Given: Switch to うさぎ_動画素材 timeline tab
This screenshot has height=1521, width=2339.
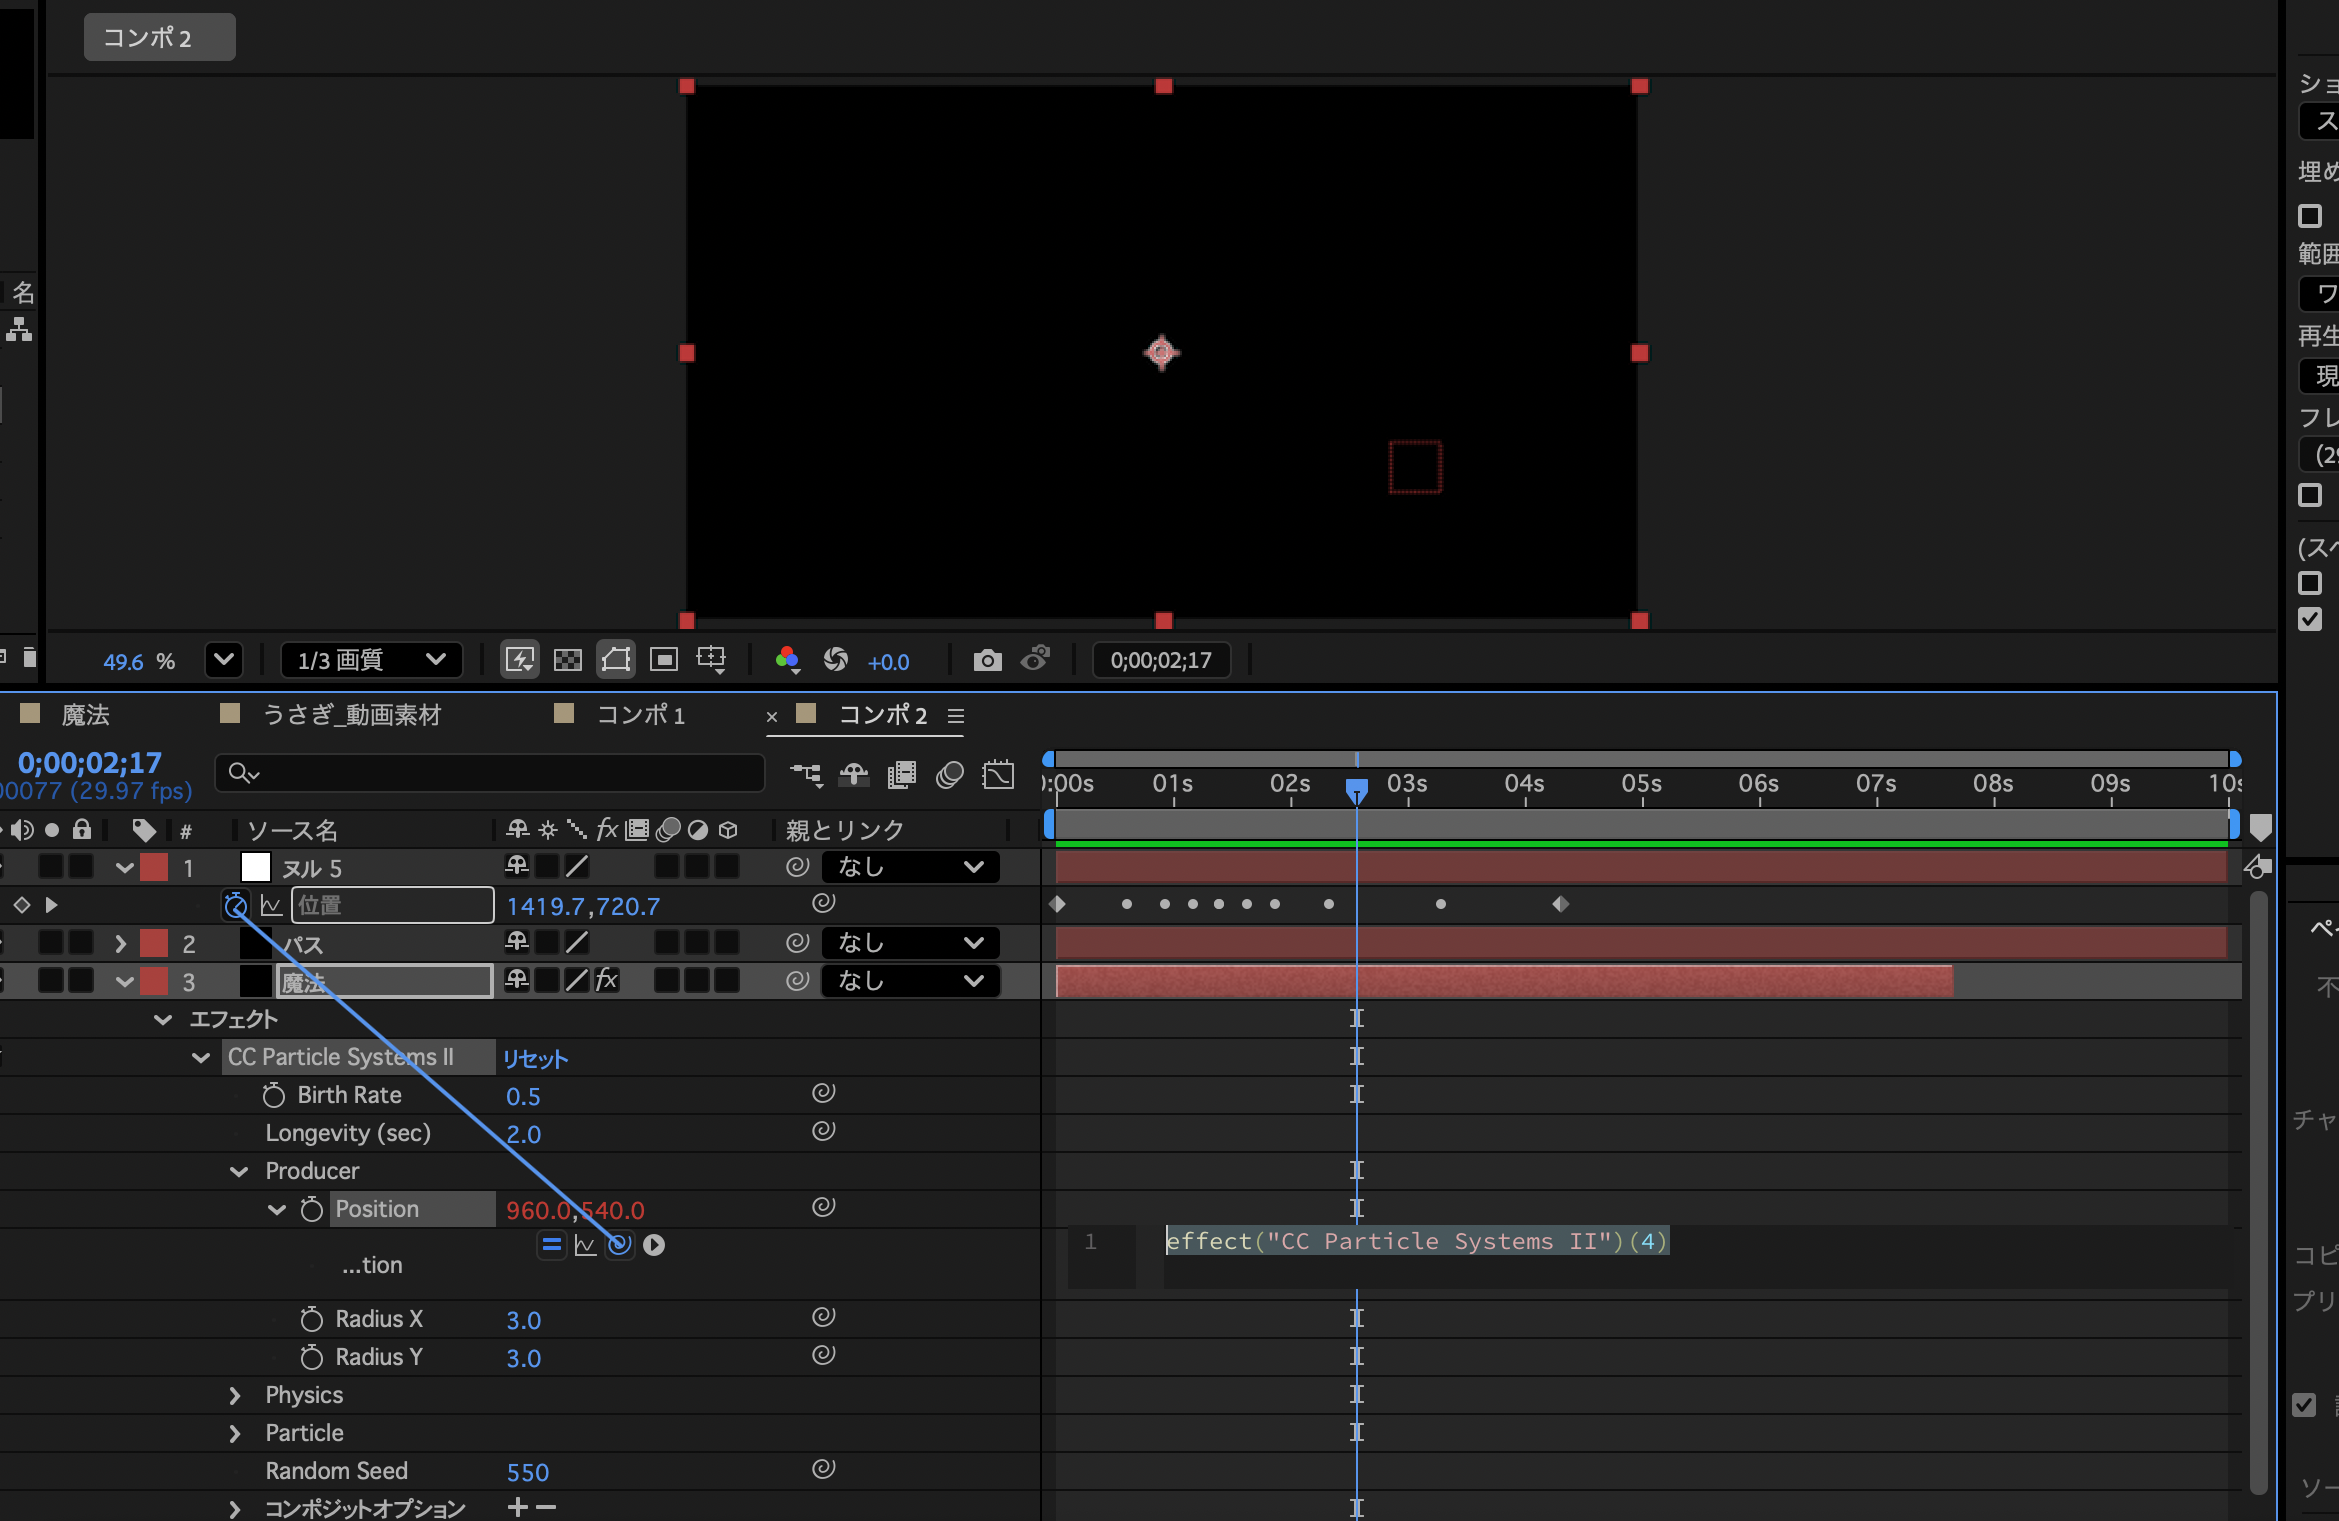Looking at the screenshot, I should (351, 715).
